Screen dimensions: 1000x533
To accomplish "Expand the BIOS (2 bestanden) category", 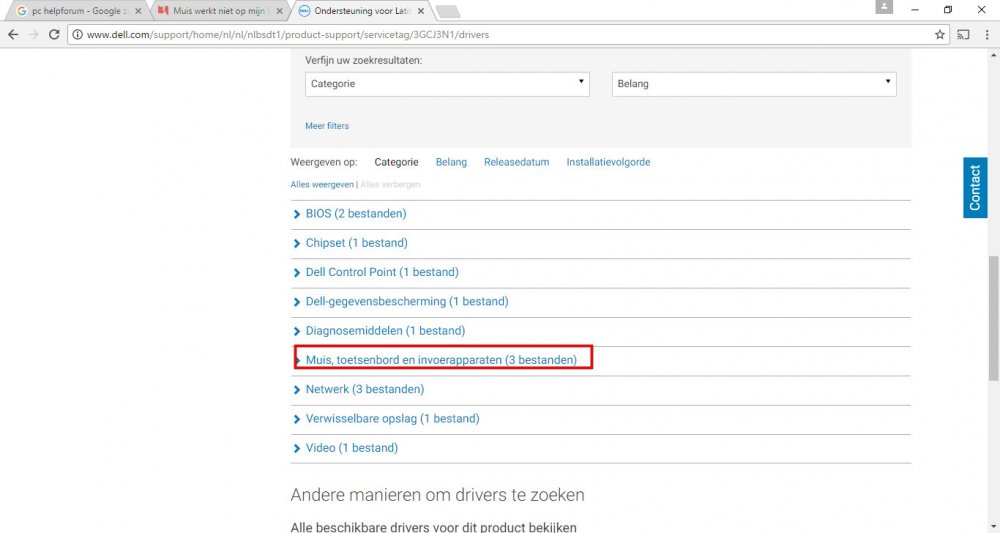I will tap(356, 214).
